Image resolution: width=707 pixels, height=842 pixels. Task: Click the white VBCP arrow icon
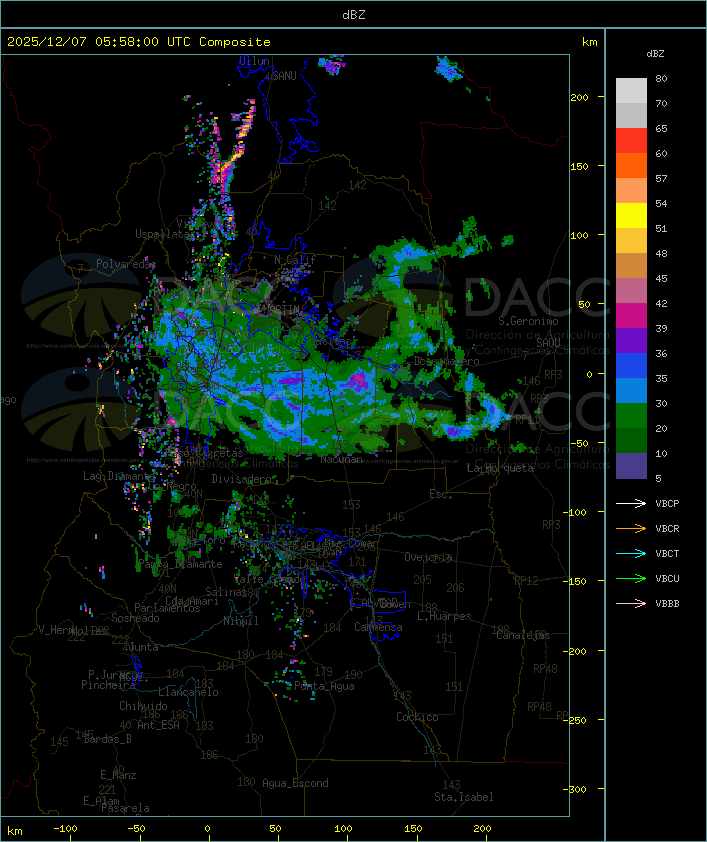click(631, 503)
